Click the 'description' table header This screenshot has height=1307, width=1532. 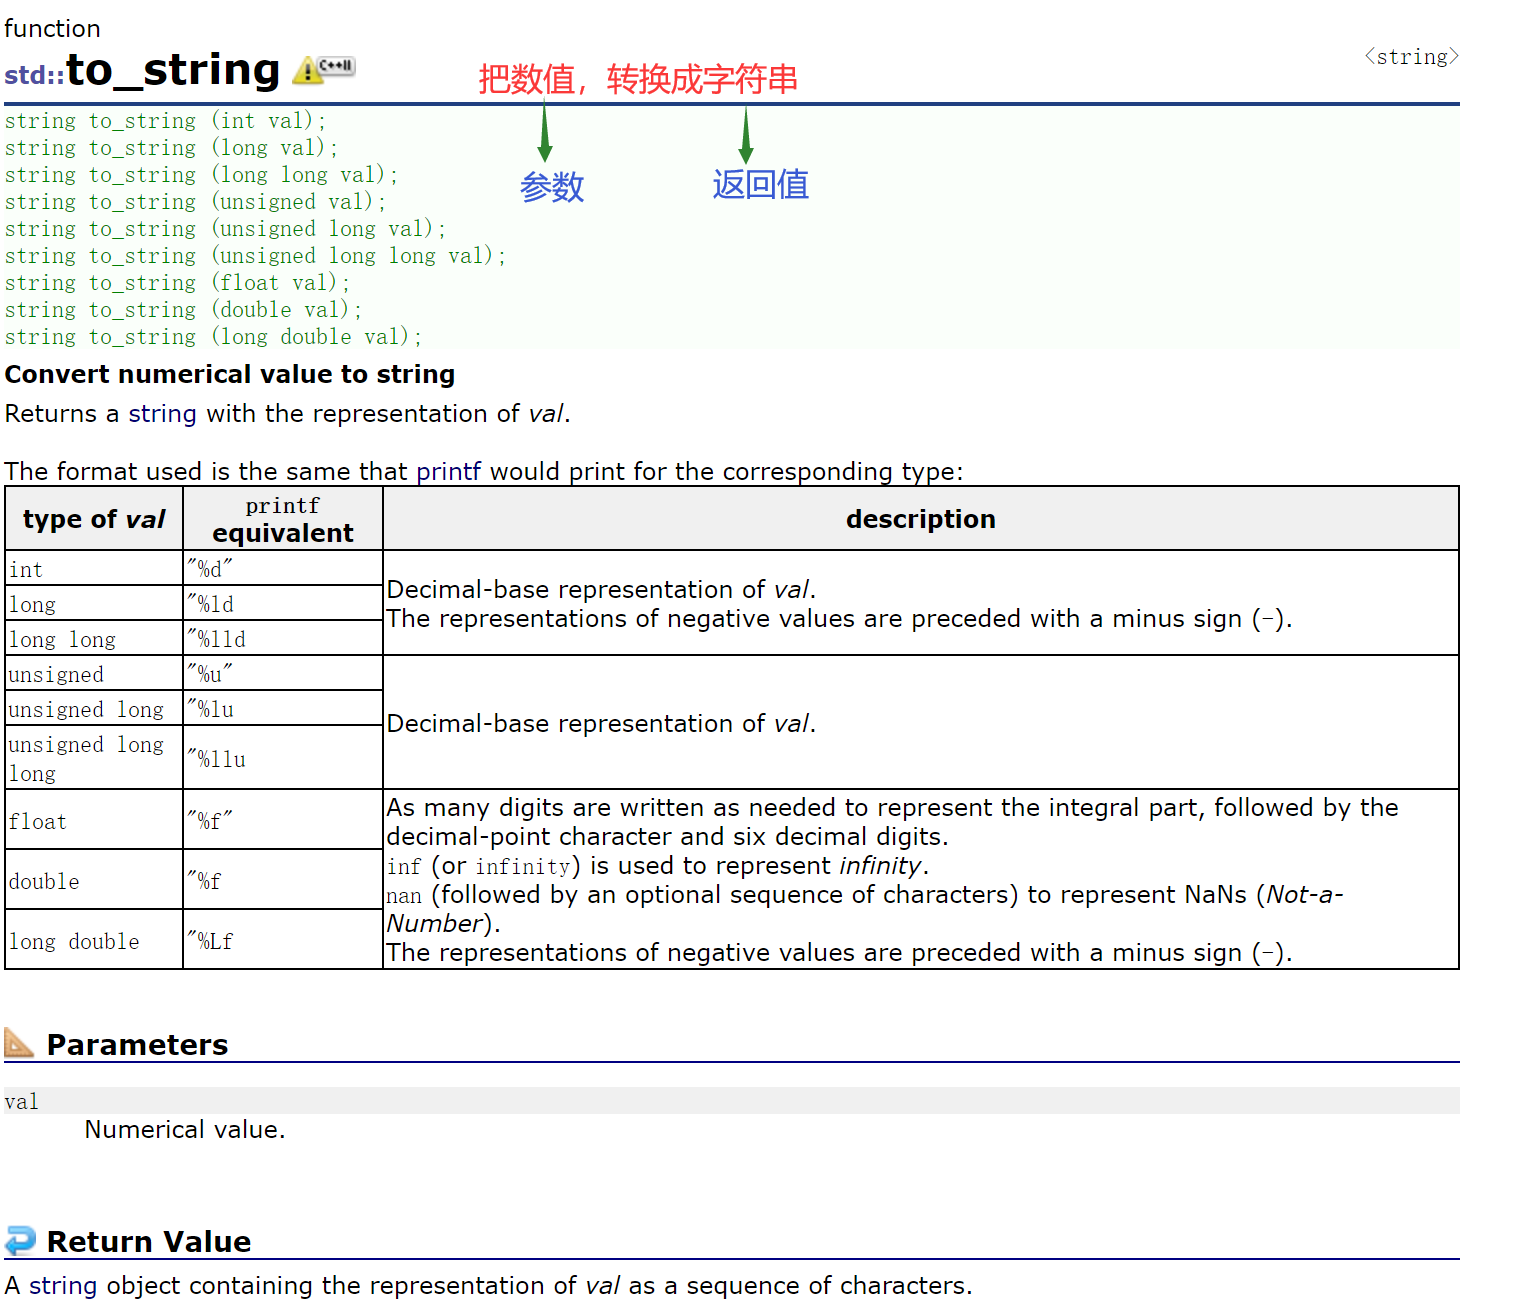coord(921,519)
